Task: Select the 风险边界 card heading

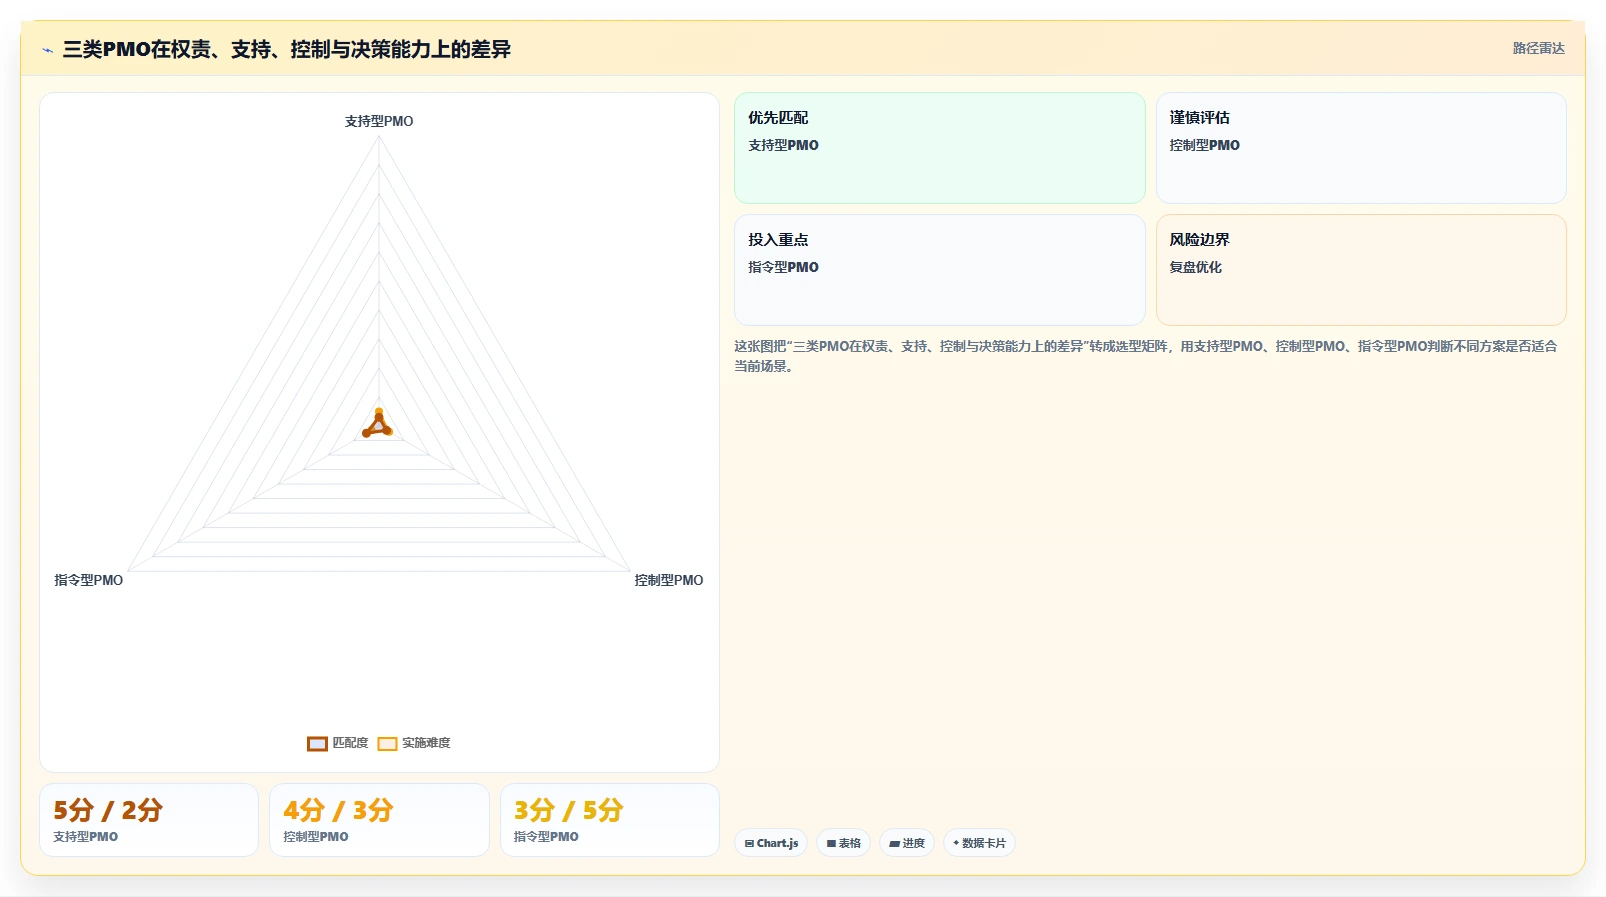Action: 1199,239
